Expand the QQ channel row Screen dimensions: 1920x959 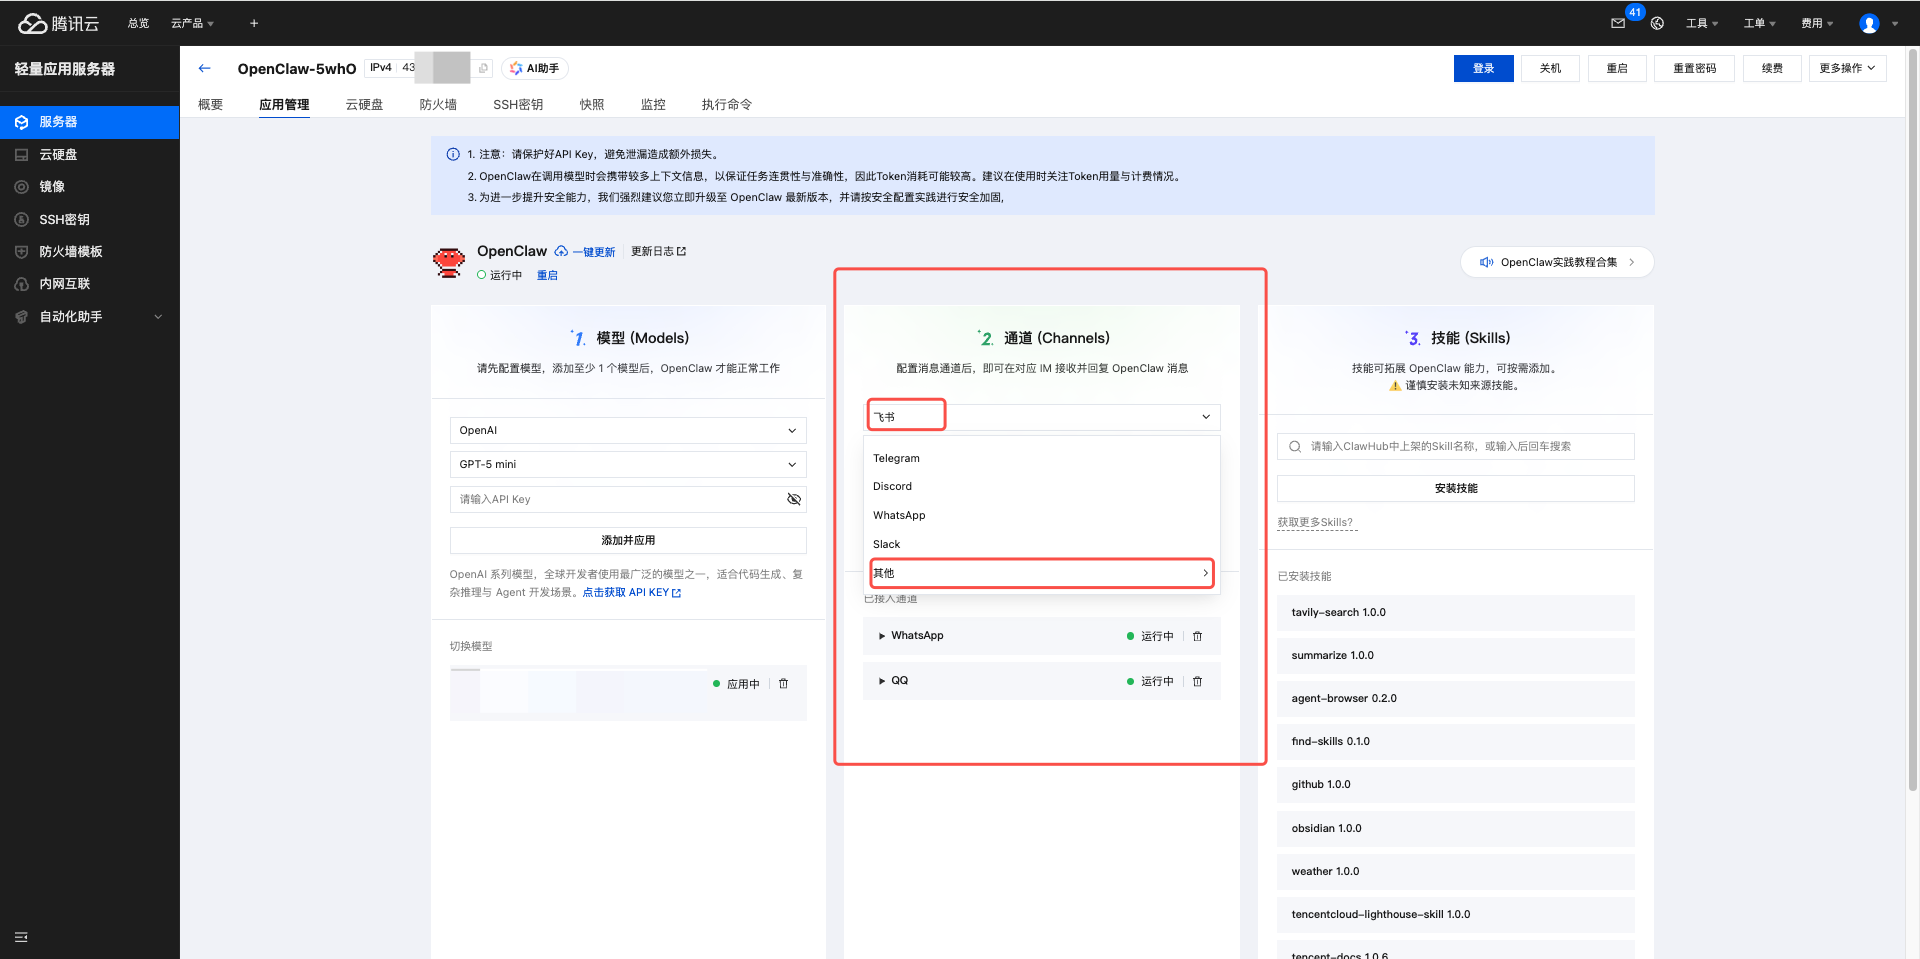882,681
